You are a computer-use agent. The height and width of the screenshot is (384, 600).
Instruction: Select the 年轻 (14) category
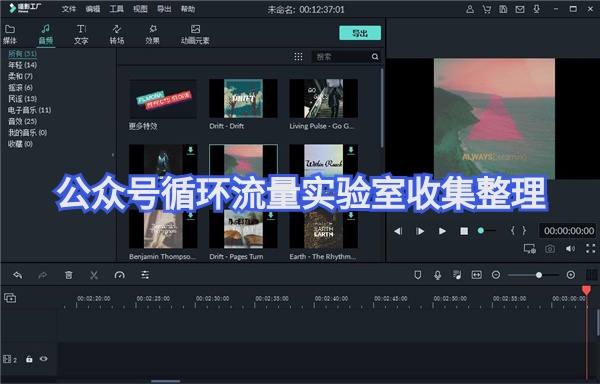pyautogui.click(x=23, y=65)
